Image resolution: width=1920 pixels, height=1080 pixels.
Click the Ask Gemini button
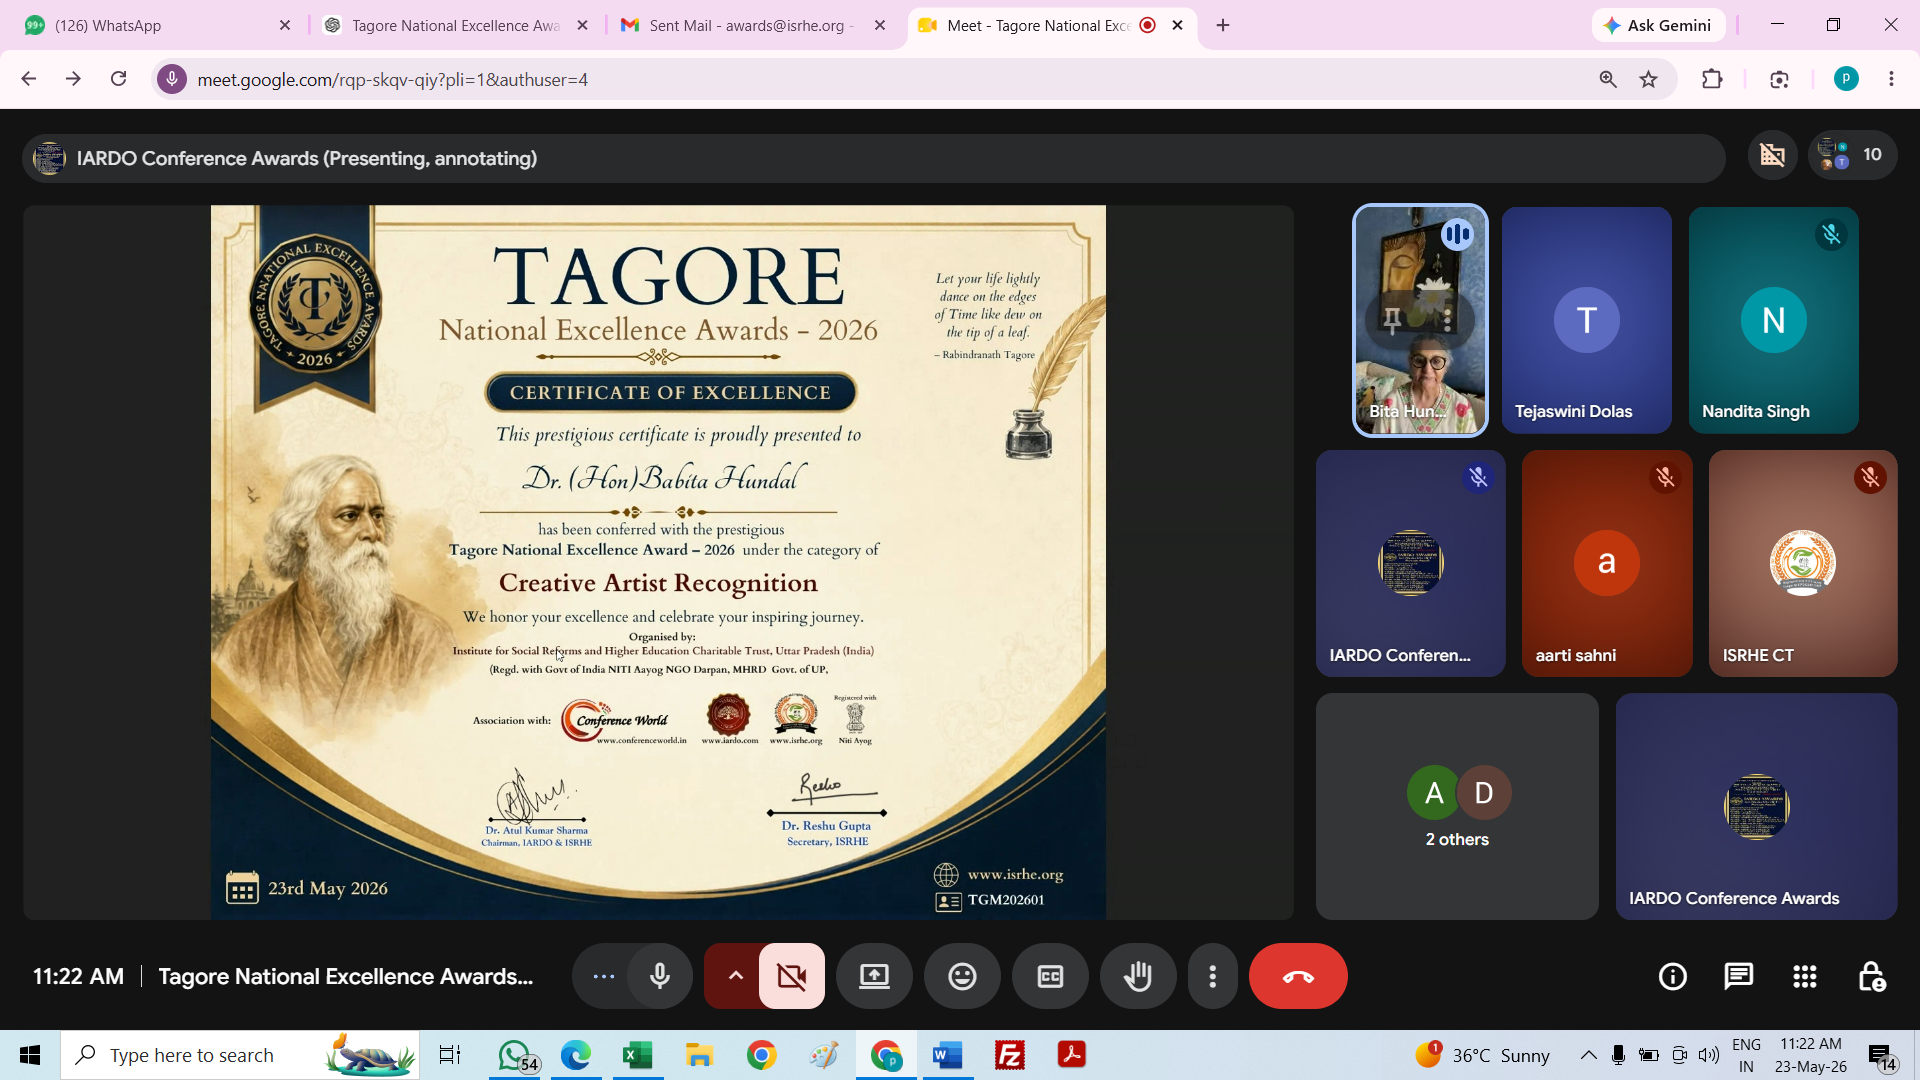pos(1658,25)
